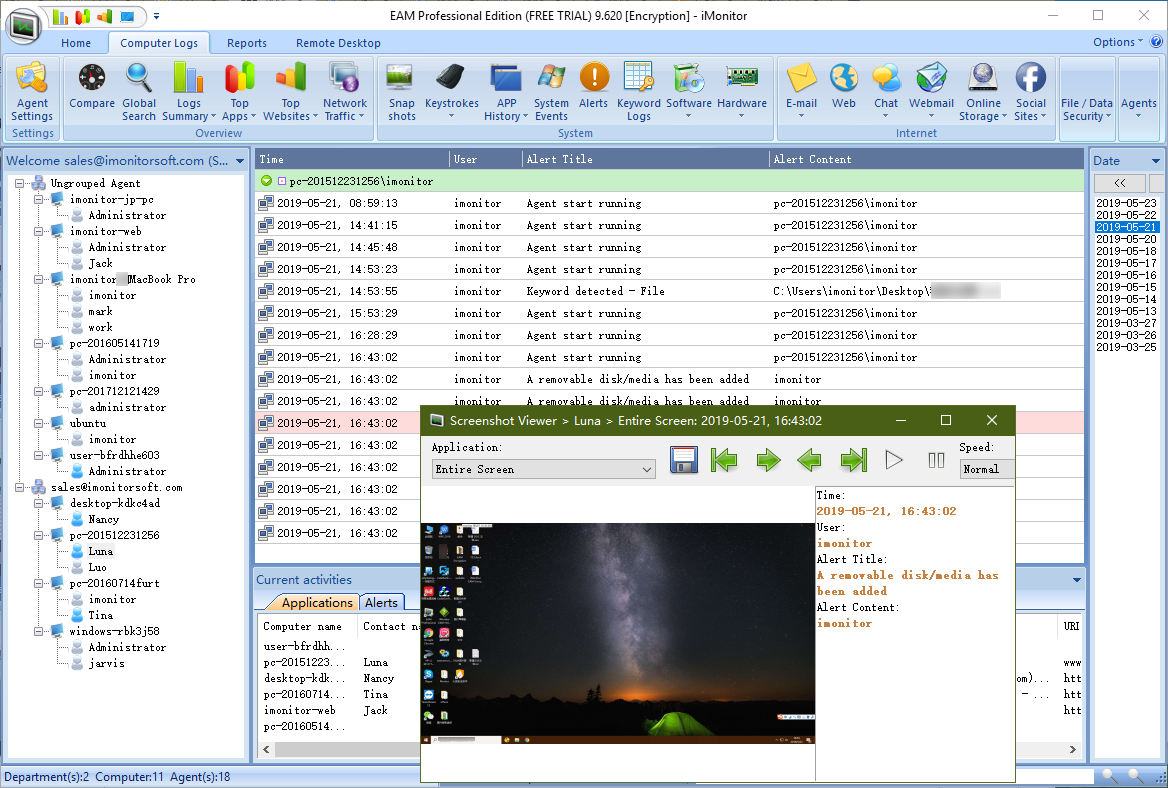Open E-mail logs
Screen dimensions: 1168x788
(x=802, y=92)
